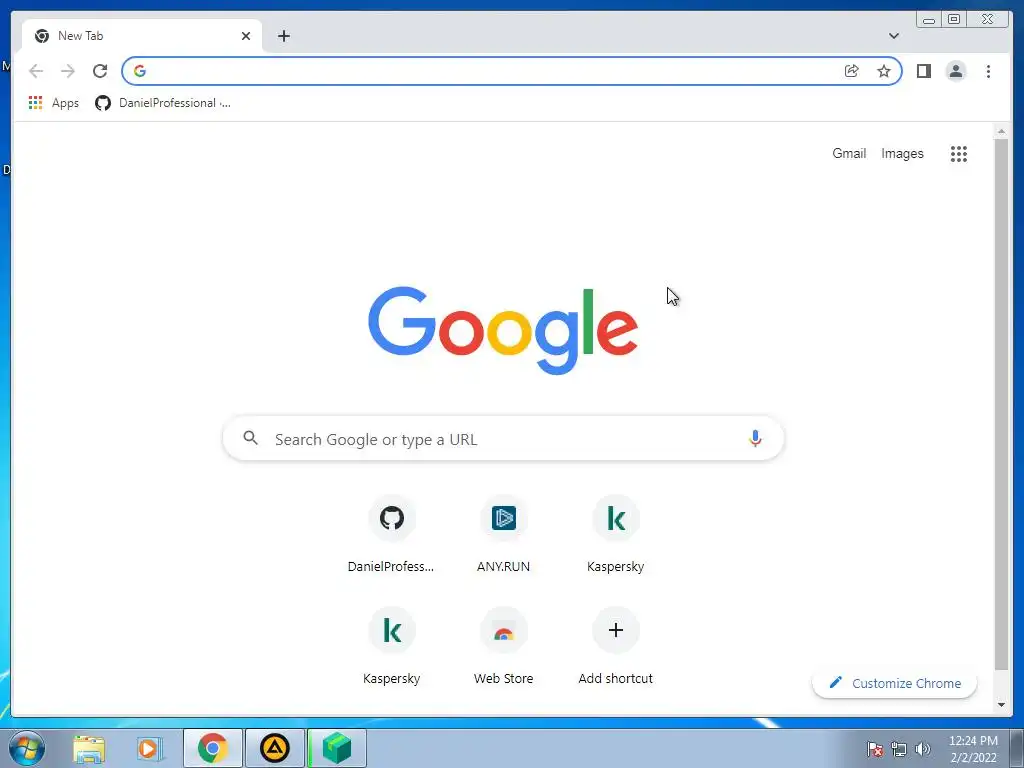
Task: Click the Customize Chrome button
Action: coord(895,683)
